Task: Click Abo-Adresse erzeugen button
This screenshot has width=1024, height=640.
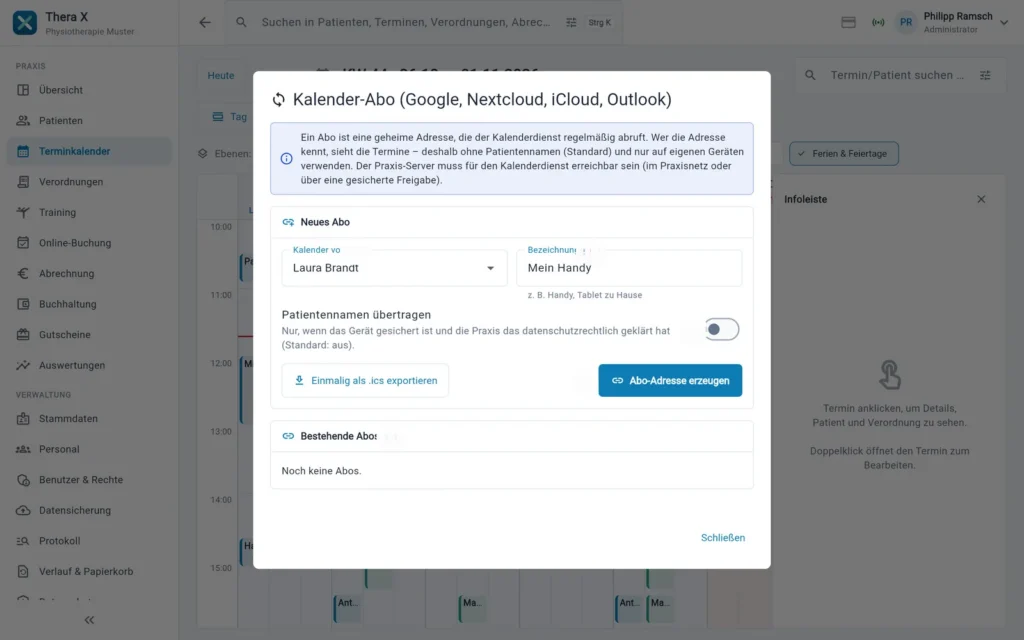Action: (670, 381)
